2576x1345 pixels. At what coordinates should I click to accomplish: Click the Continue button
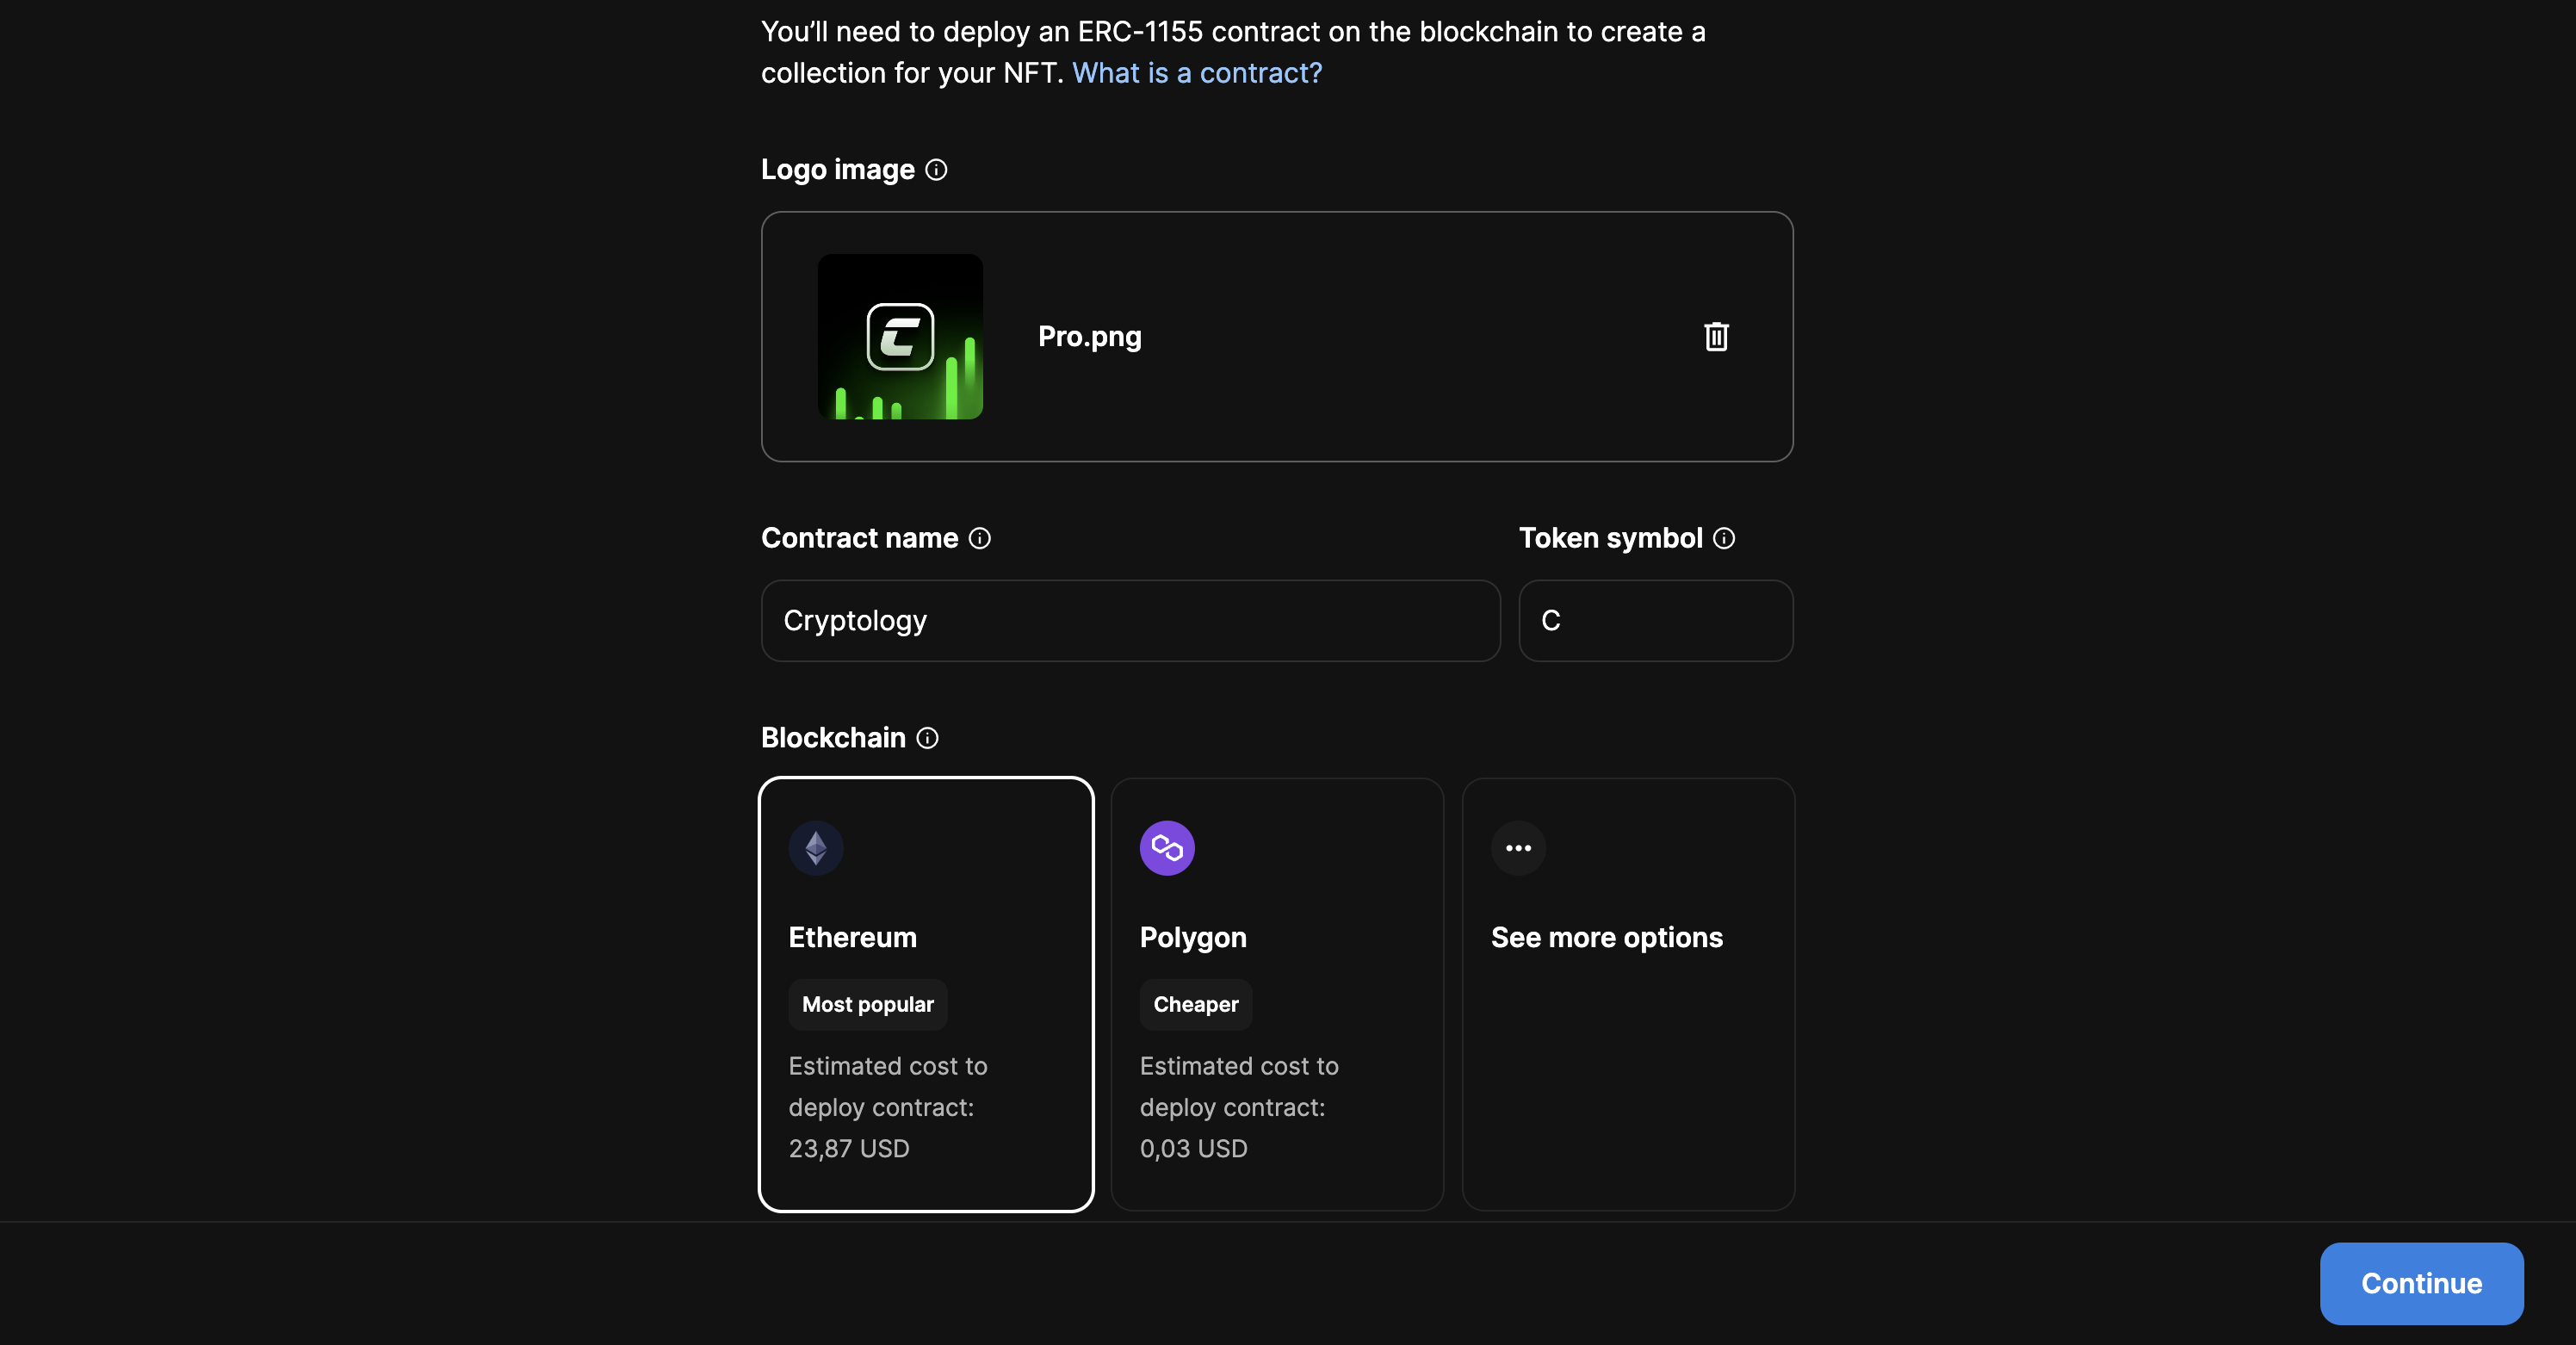(x=2421, y=1282)
